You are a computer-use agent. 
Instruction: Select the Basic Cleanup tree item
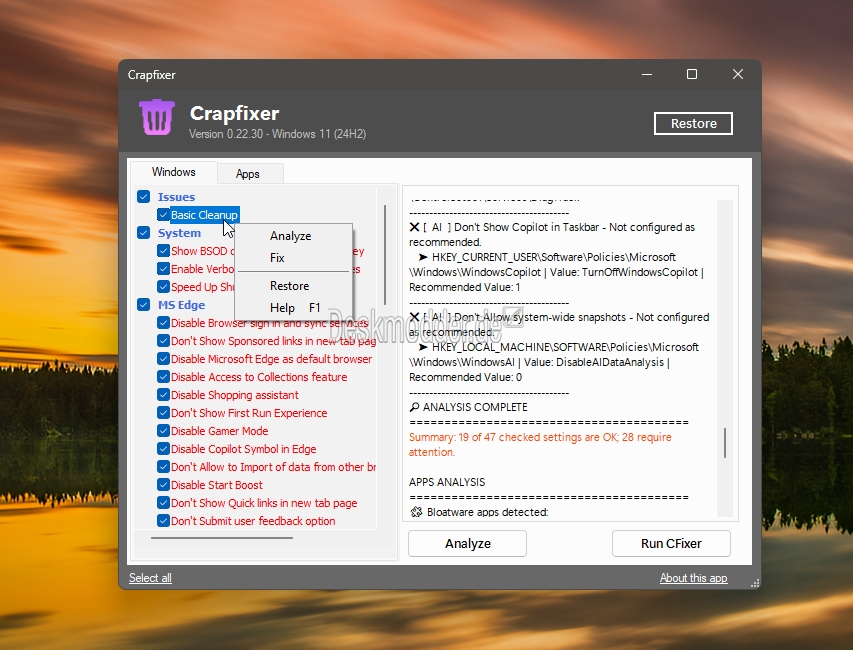coord(205,215)
